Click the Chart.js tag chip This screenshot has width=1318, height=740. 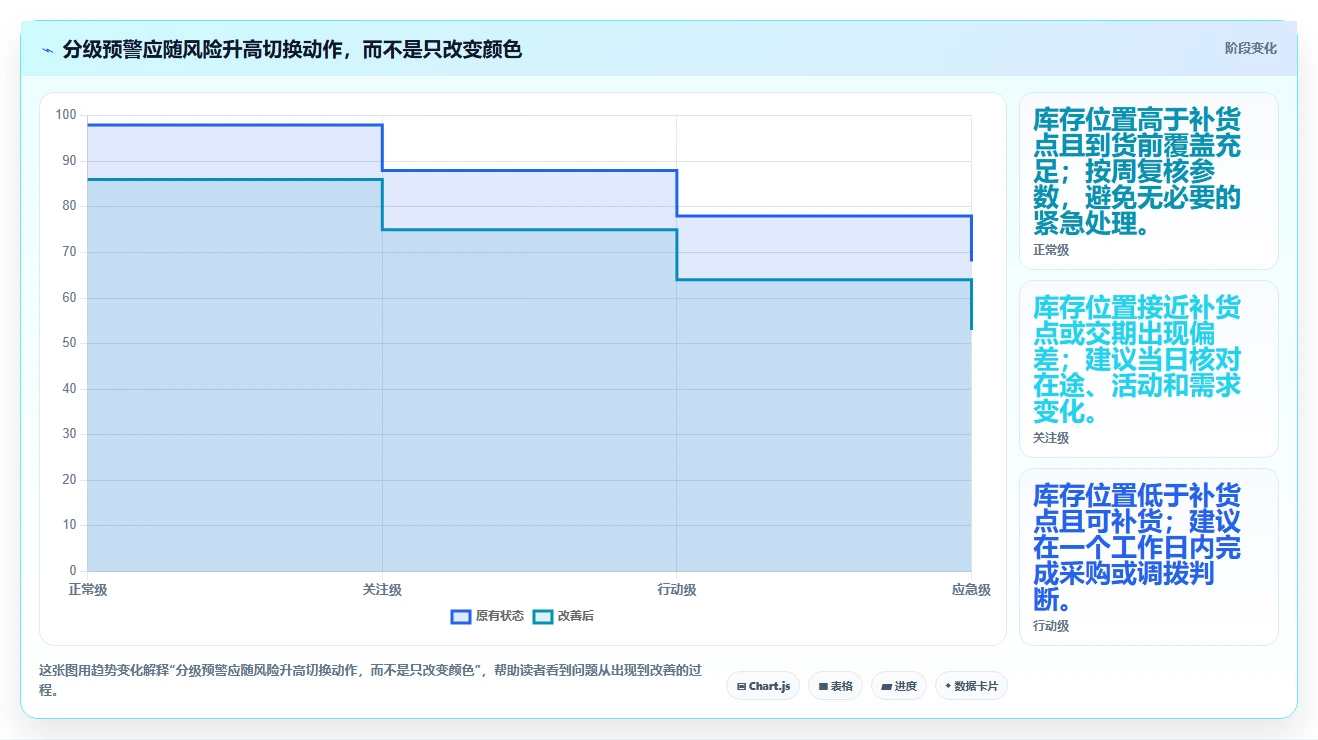(x=763, y=686)
